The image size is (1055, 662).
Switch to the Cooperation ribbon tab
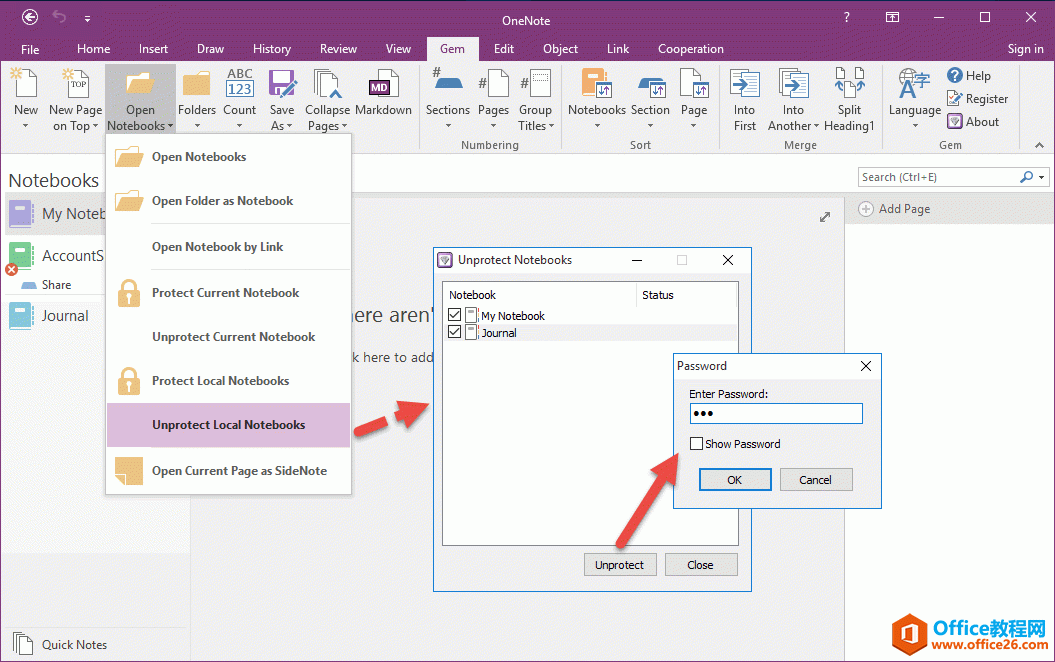(690, 49)
